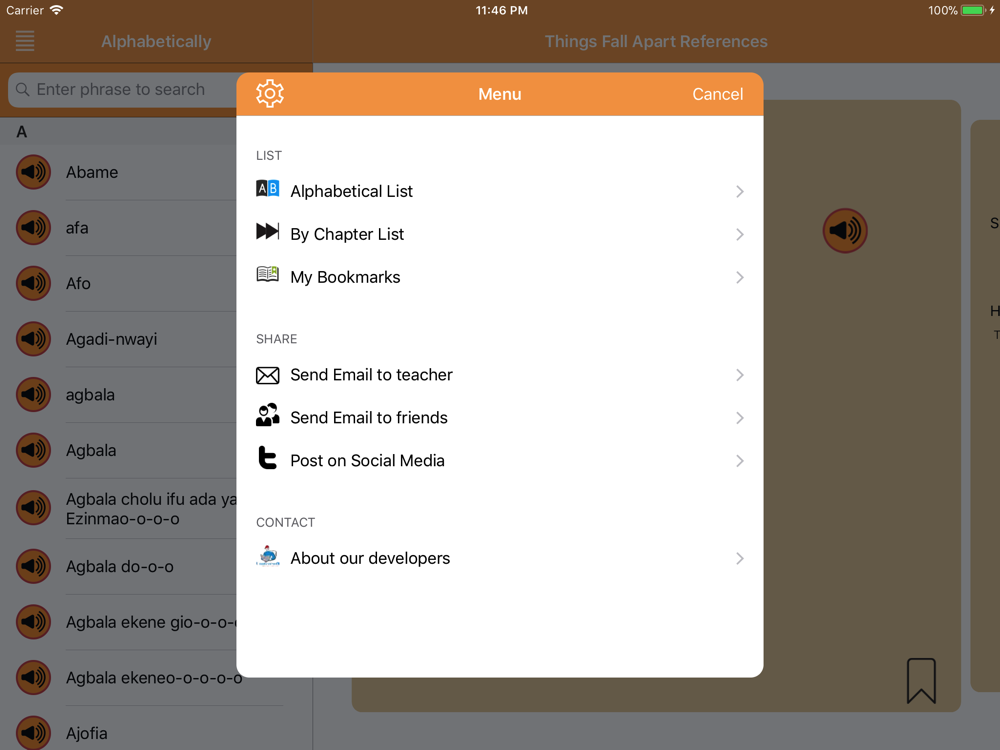Select the word Afo in the list
Screen dimensions: 1000x750
[x=78, y=283]
